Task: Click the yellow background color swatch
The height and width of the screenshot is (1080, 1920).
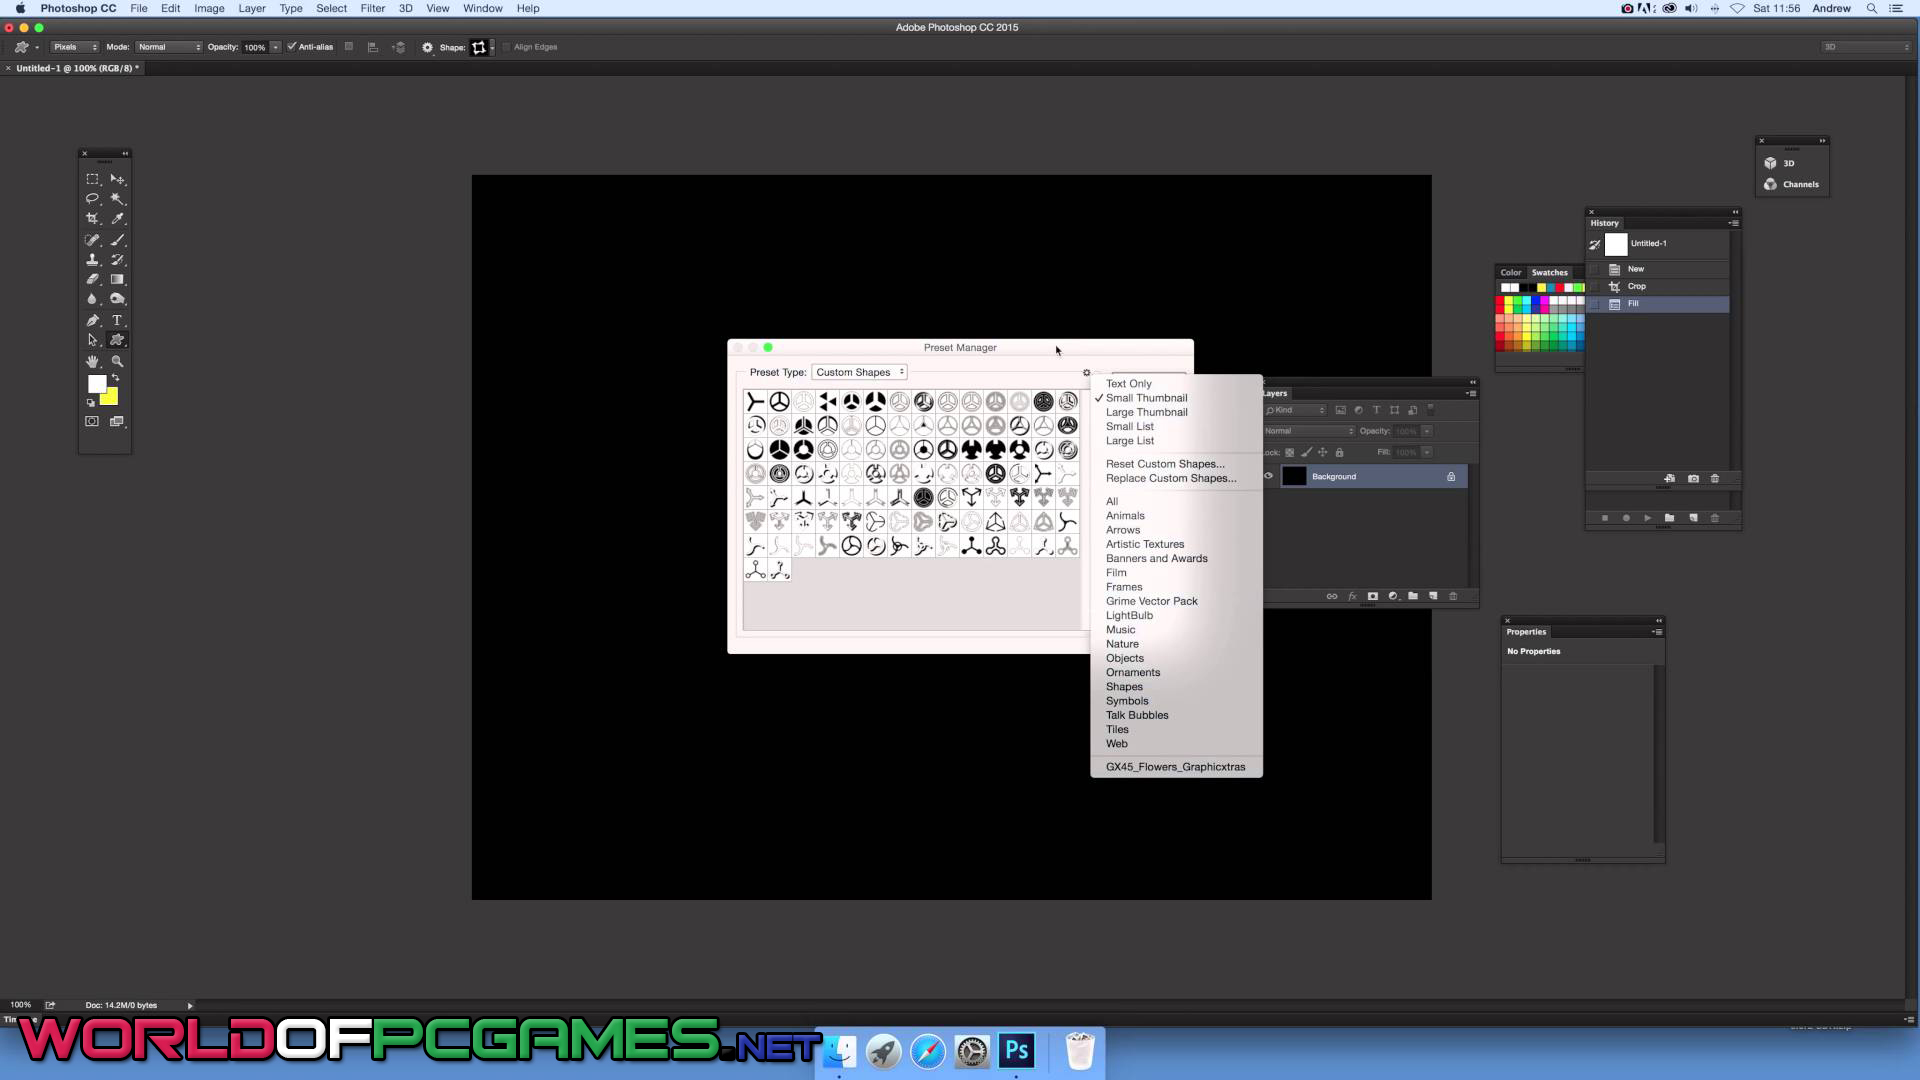Action: coord(110,397)
